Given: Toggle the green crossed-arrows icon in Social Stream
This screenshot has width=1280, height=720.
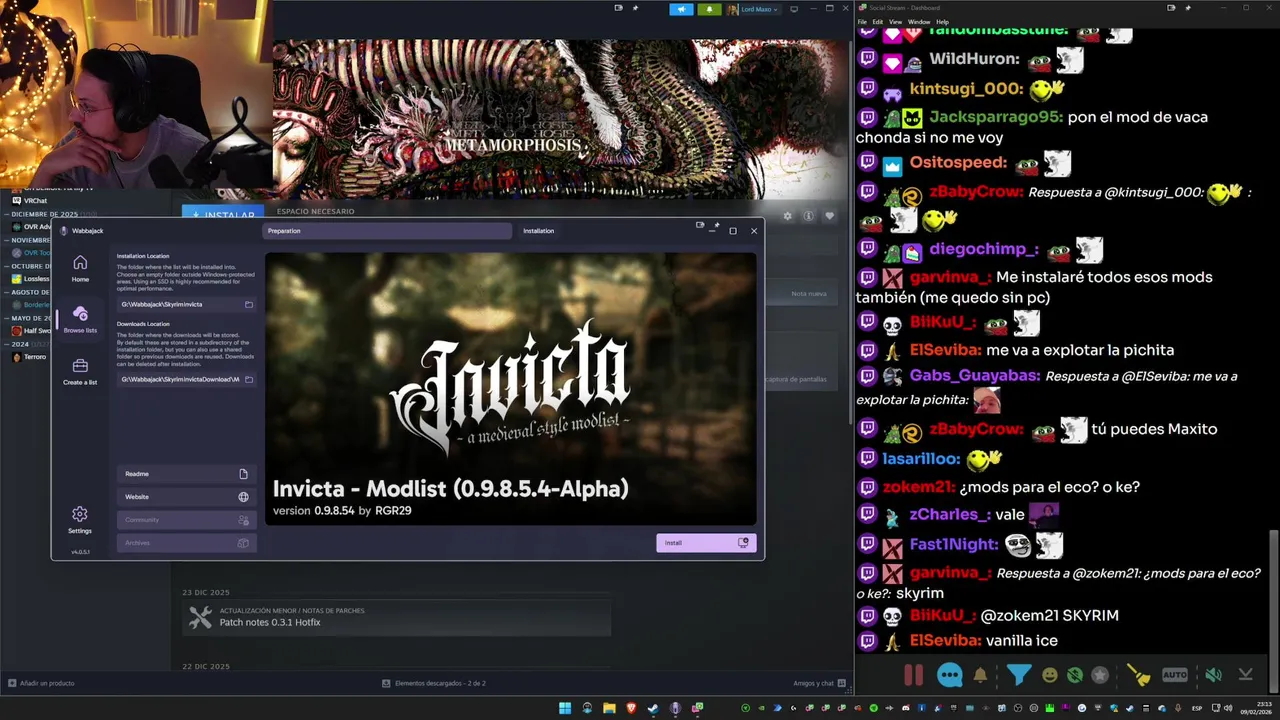Looking at the screenshot, I should [1075, 675].
